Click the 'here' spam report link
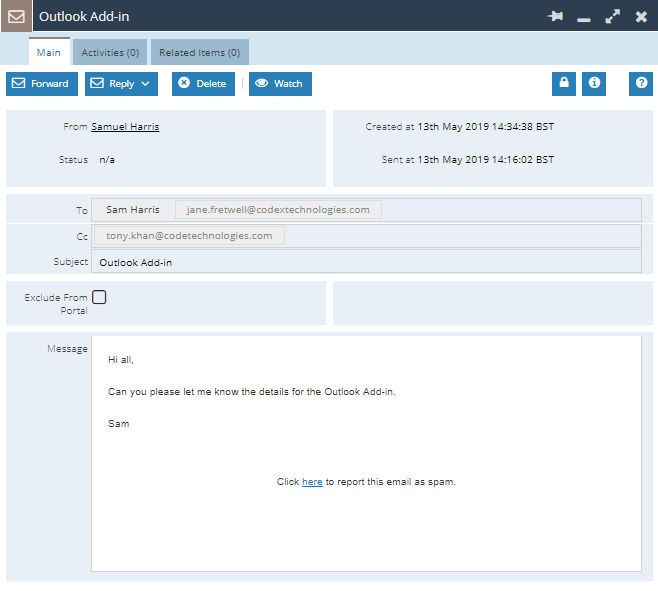The width and height of the screenshot is (658, 591). [x=312, y=482]
